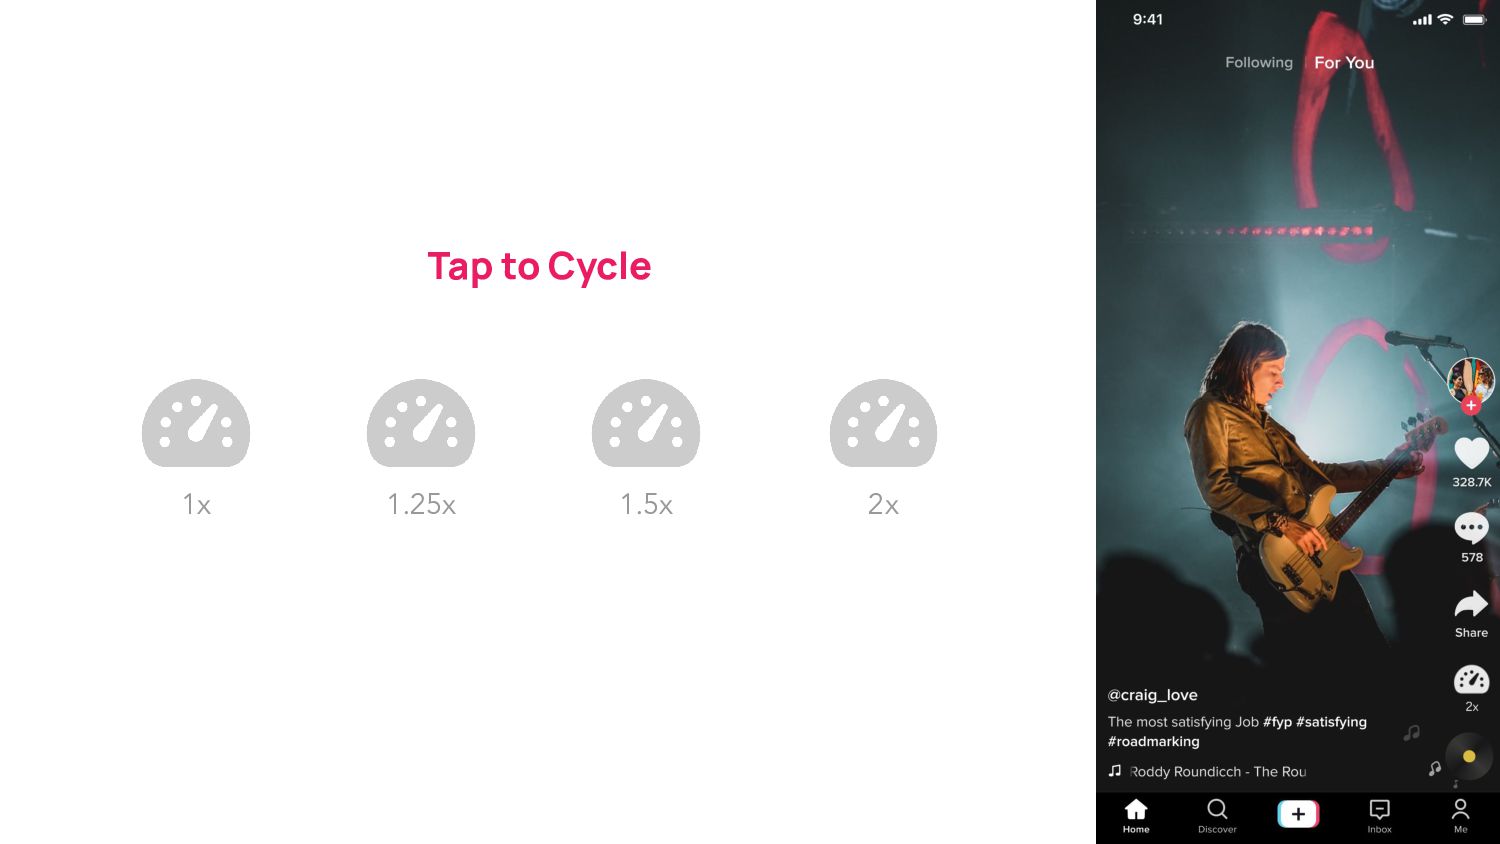The height and width of the screenshot is (844, 1500).
Task: Go to Home in bottom navigation
Action: 1136,816
